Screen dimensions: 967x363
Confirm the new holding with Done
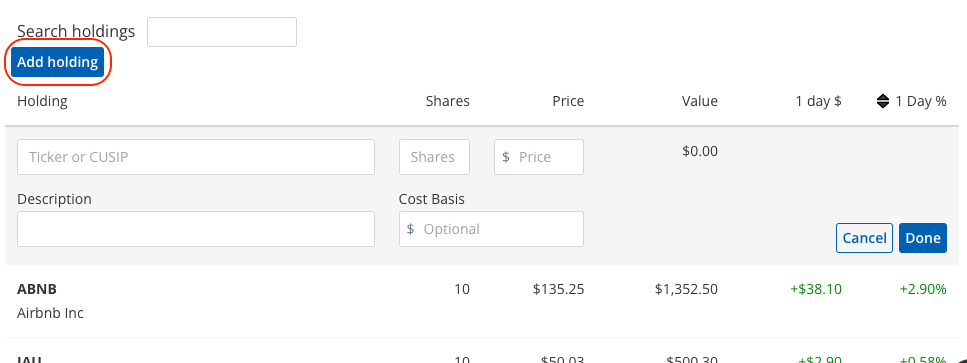[x=923, y=238]
